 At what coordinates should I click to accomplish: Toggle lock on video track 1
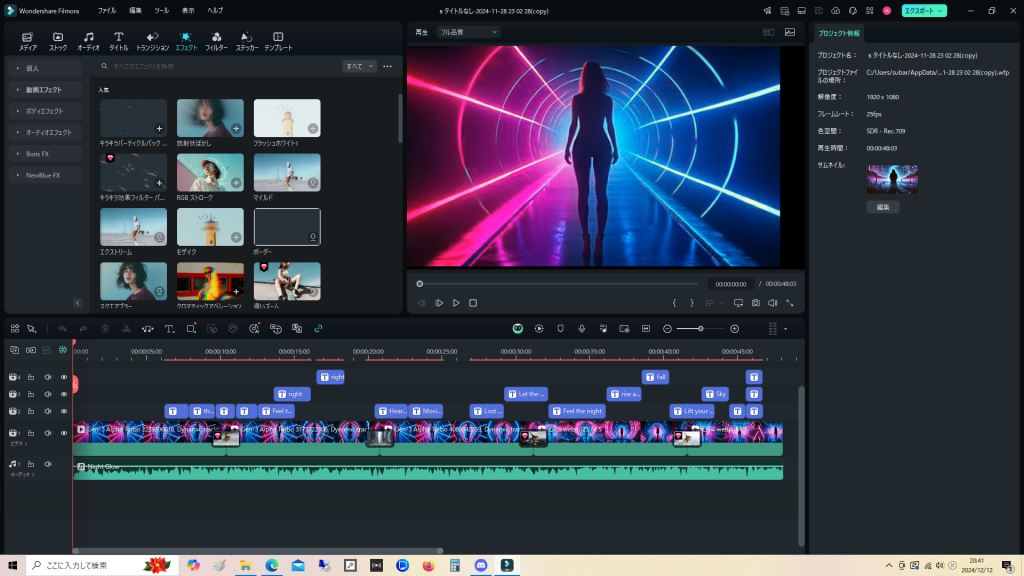[x=31, y=433]
